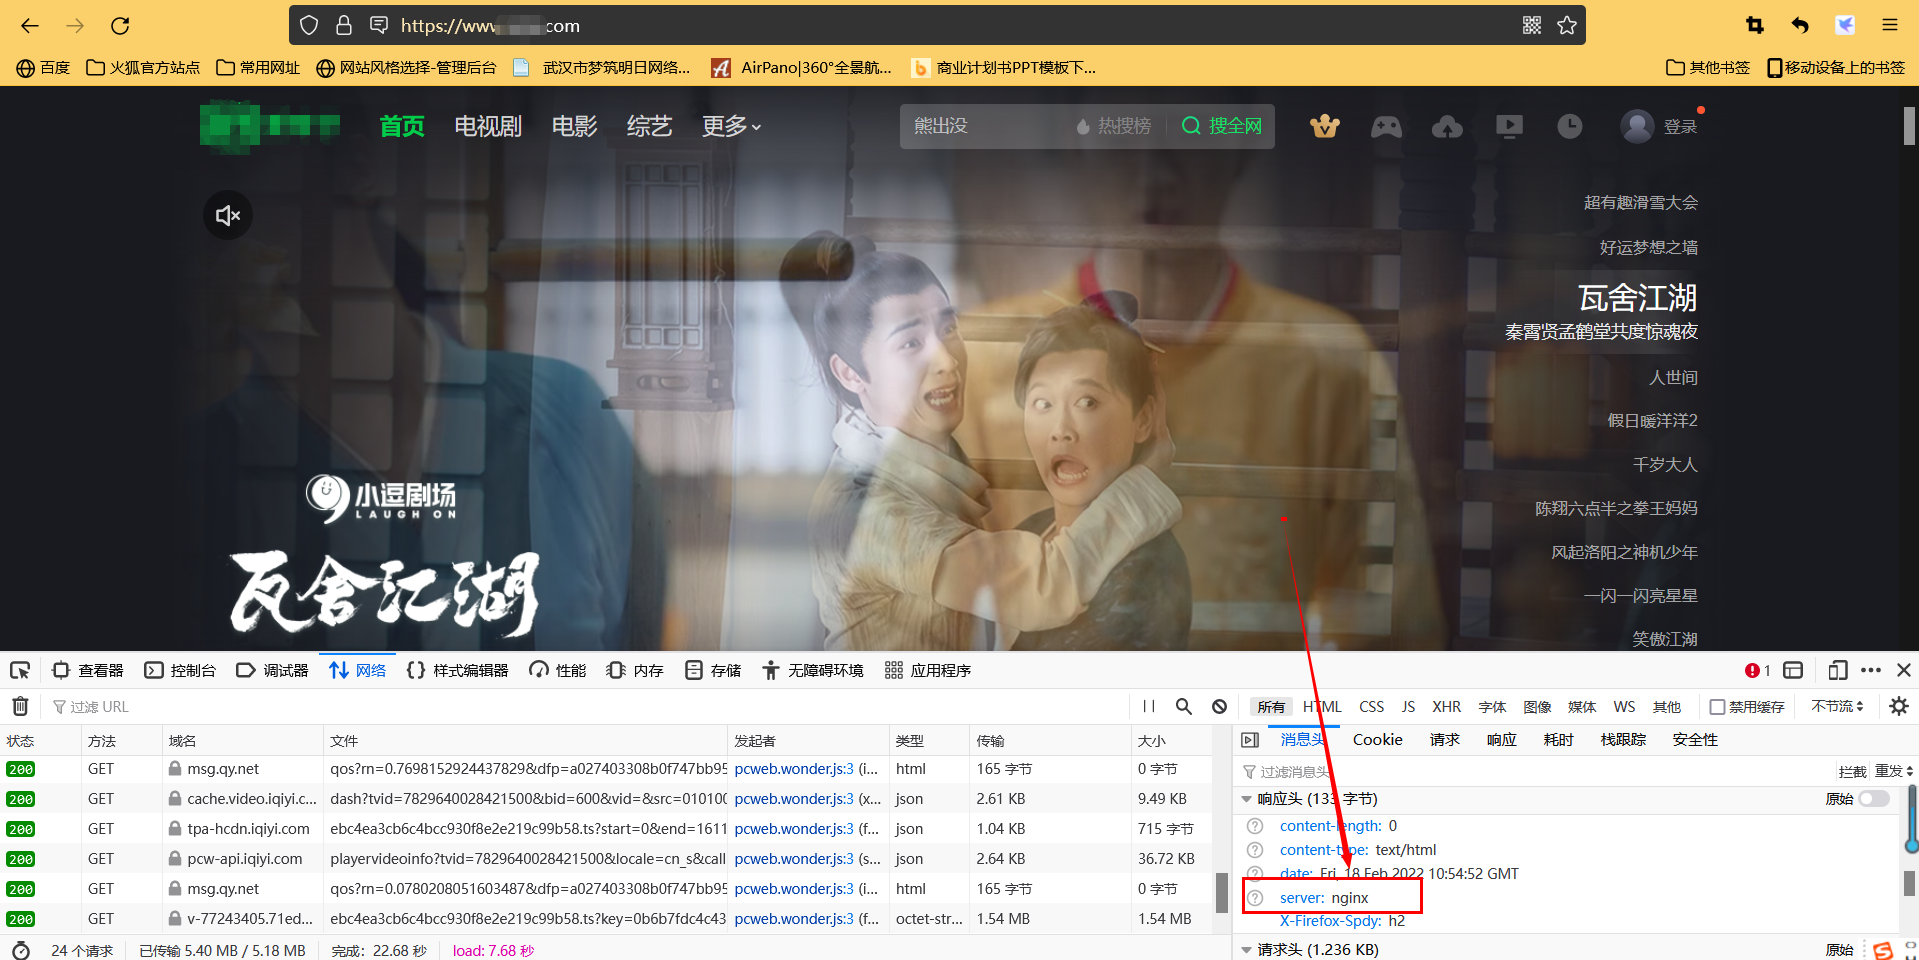
Task: Expand the 更多 navigation menu
Action: point(731,126)
